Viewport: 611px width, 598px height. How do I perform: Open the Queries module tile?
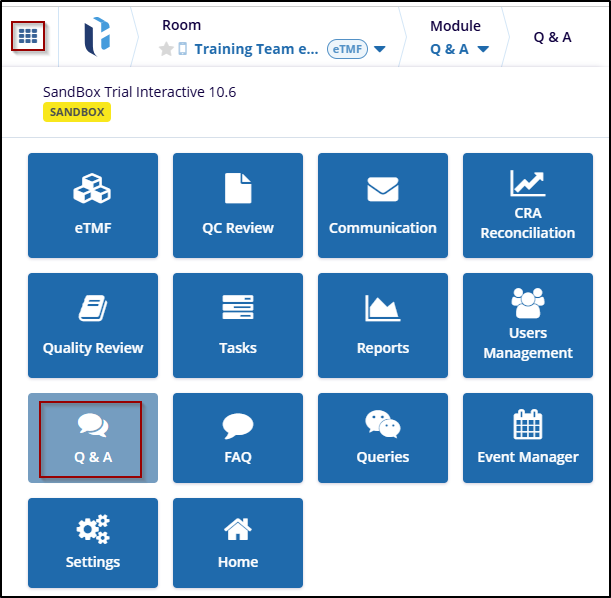click(383, 439)
